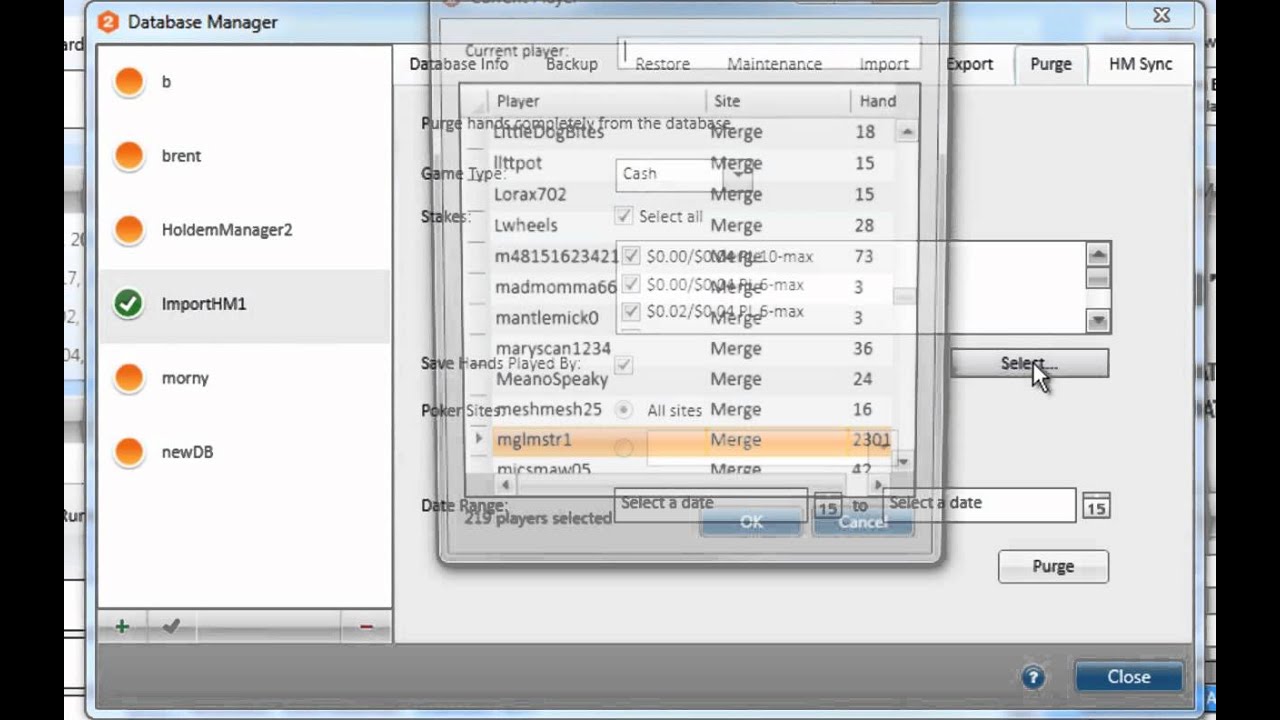Click the Database Manager logo icon in title bar
The width and height of the screenshot is (1280, 720).
tap(107, 21)
